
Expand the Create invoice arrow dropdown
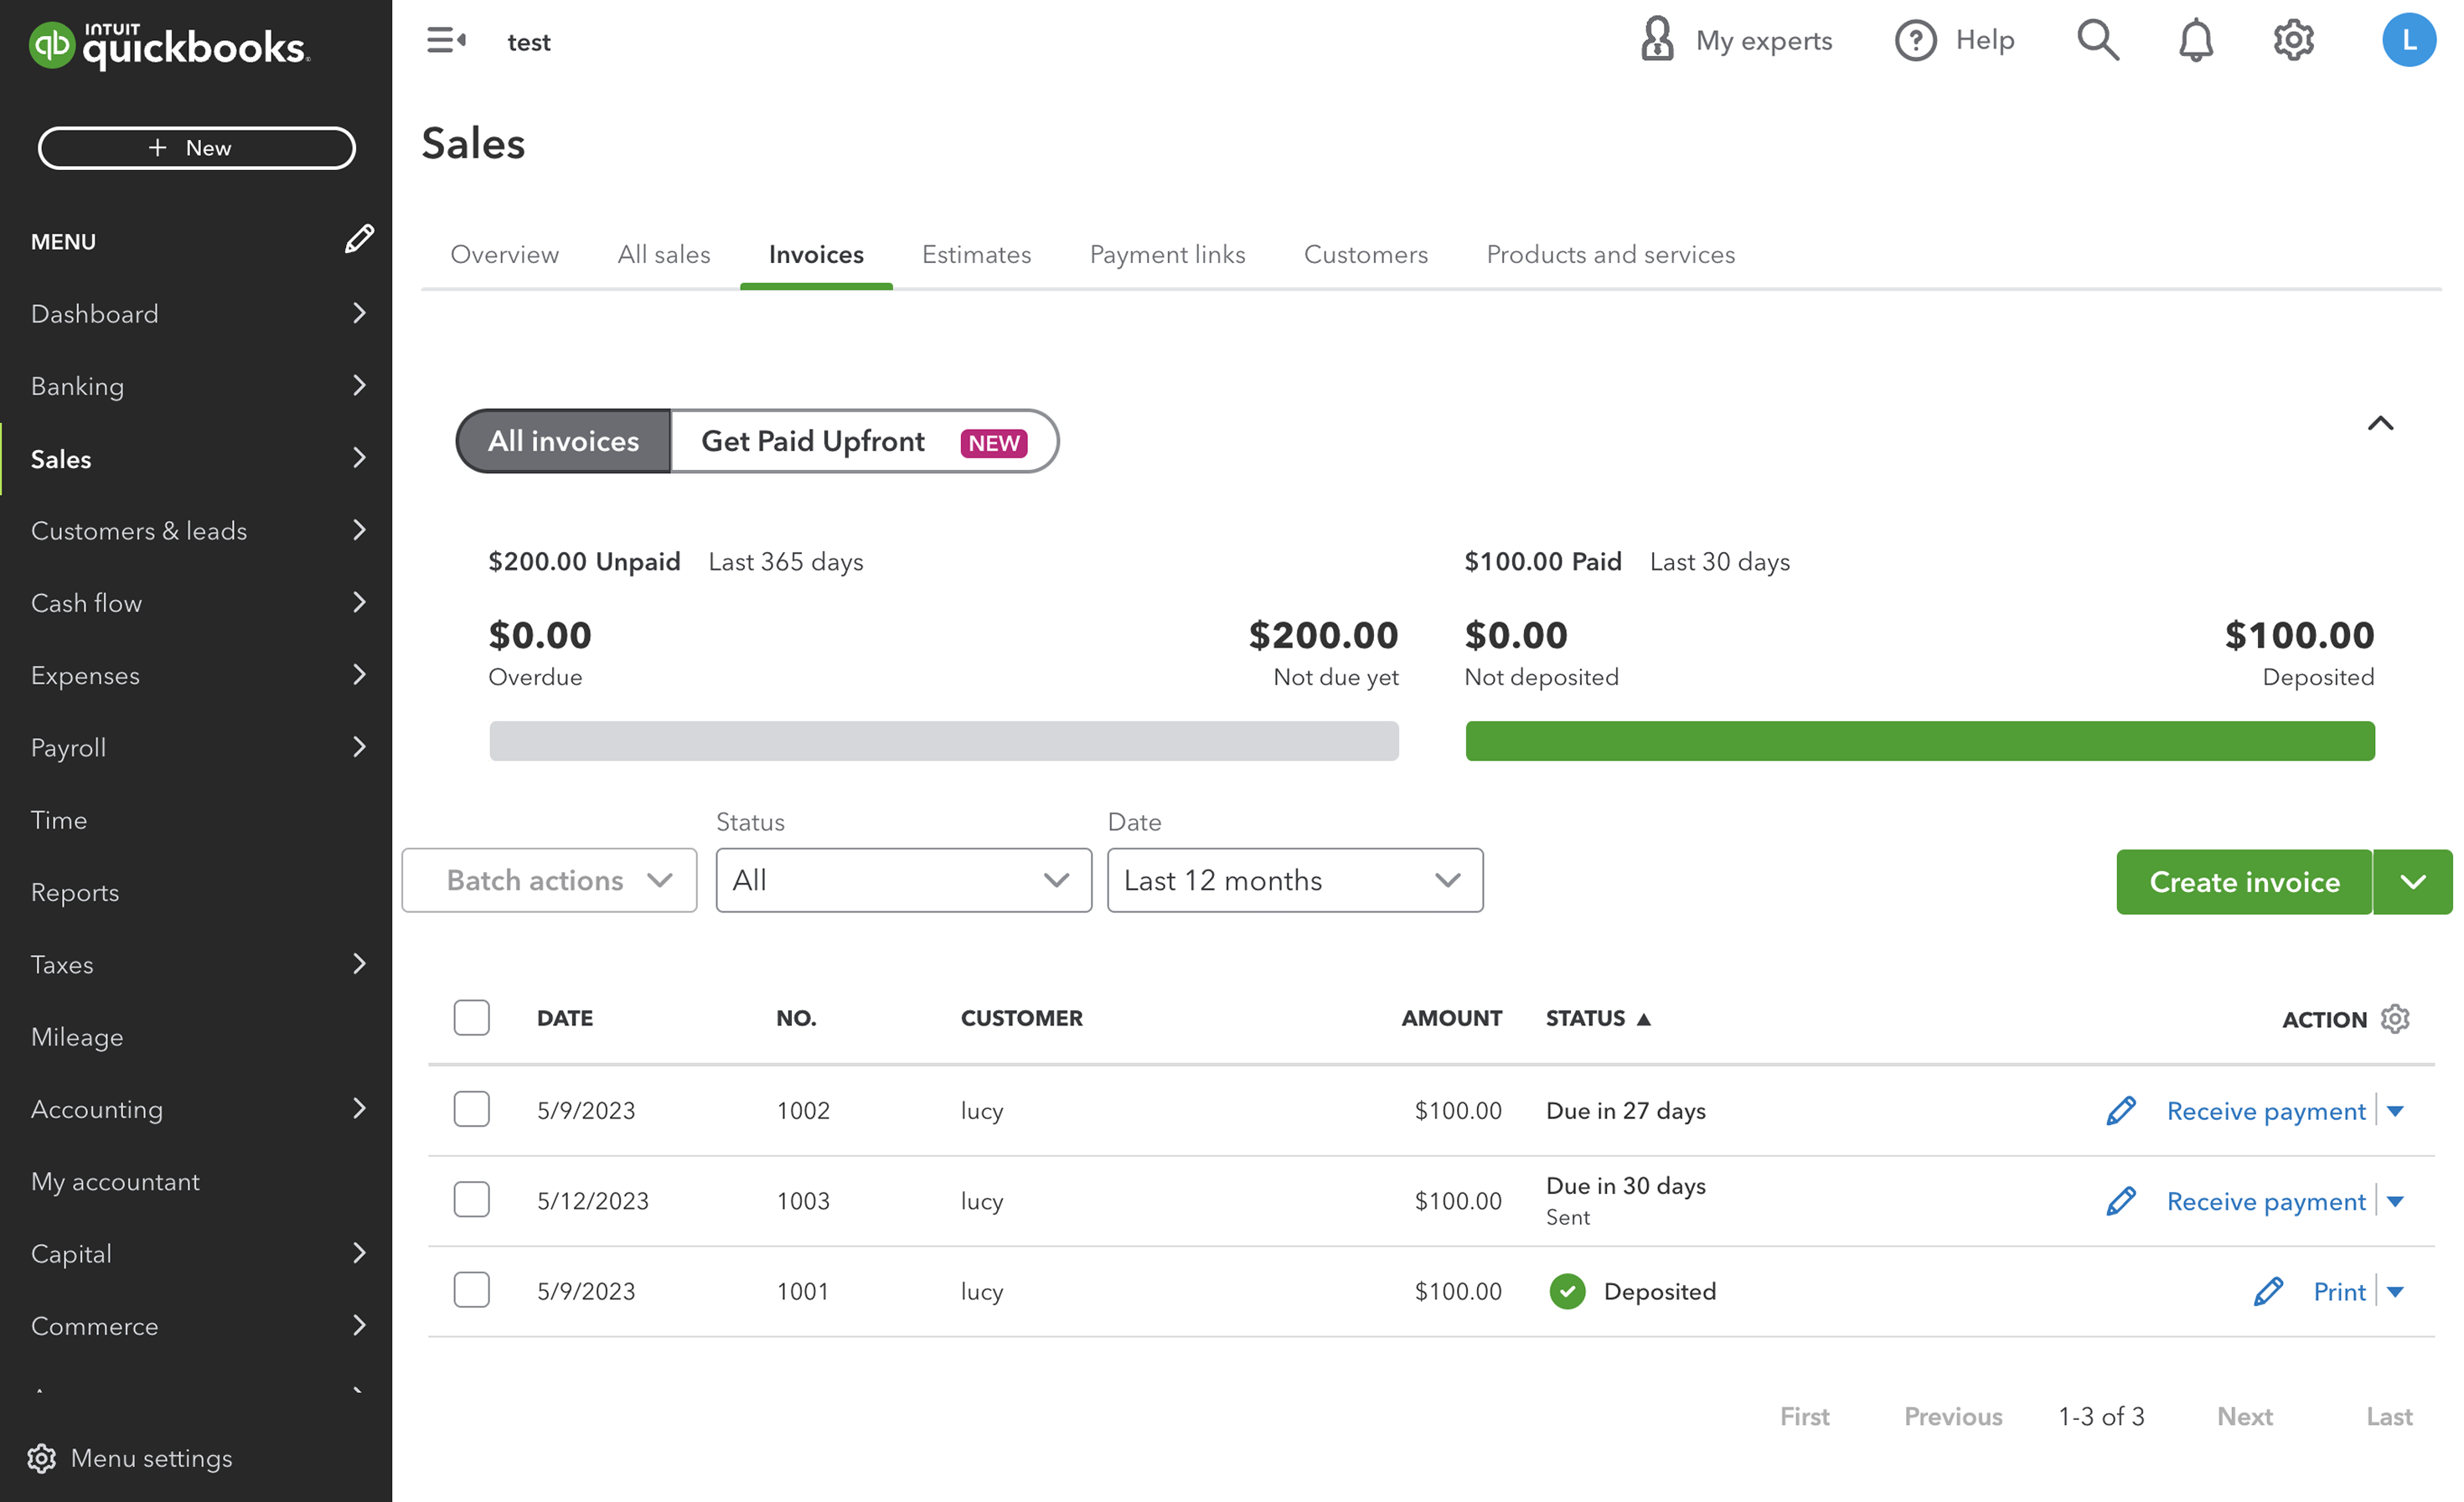pos(2412,882)
